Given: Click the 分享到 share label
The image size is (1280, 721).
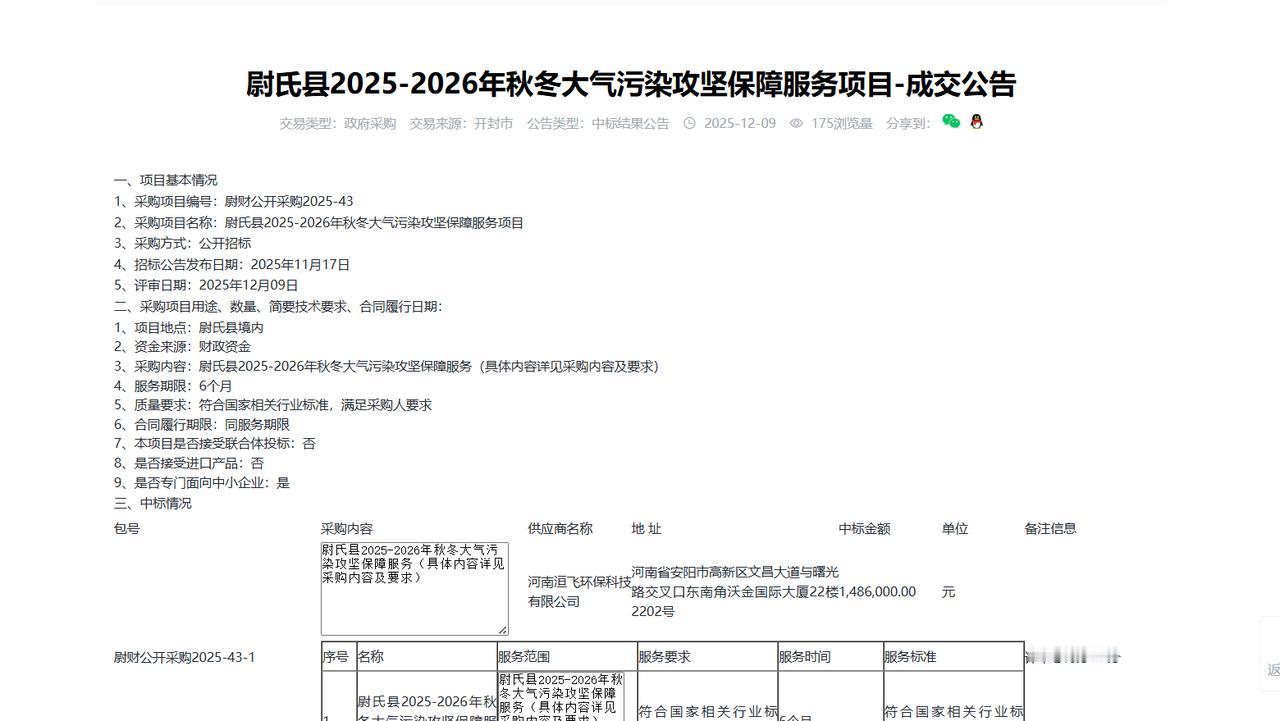Looking at the screenshot, I should 906,123.
